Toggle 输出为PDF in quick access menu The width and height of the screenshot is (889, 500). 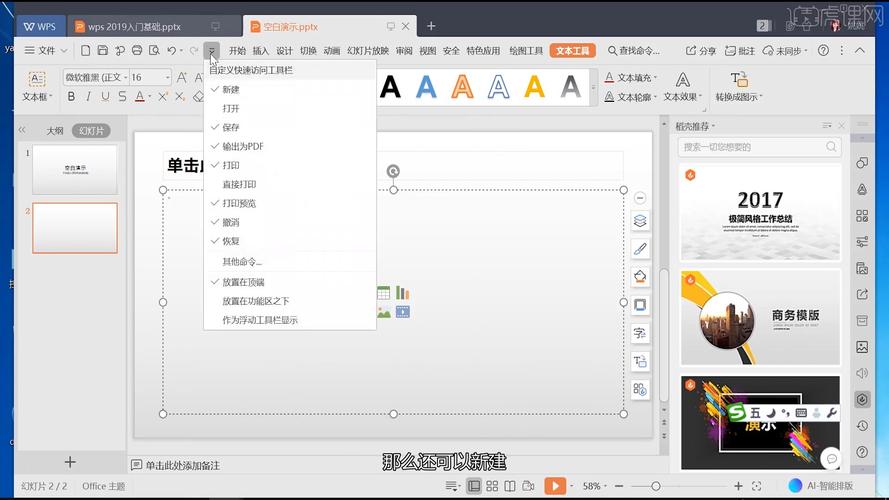point(290,146)
